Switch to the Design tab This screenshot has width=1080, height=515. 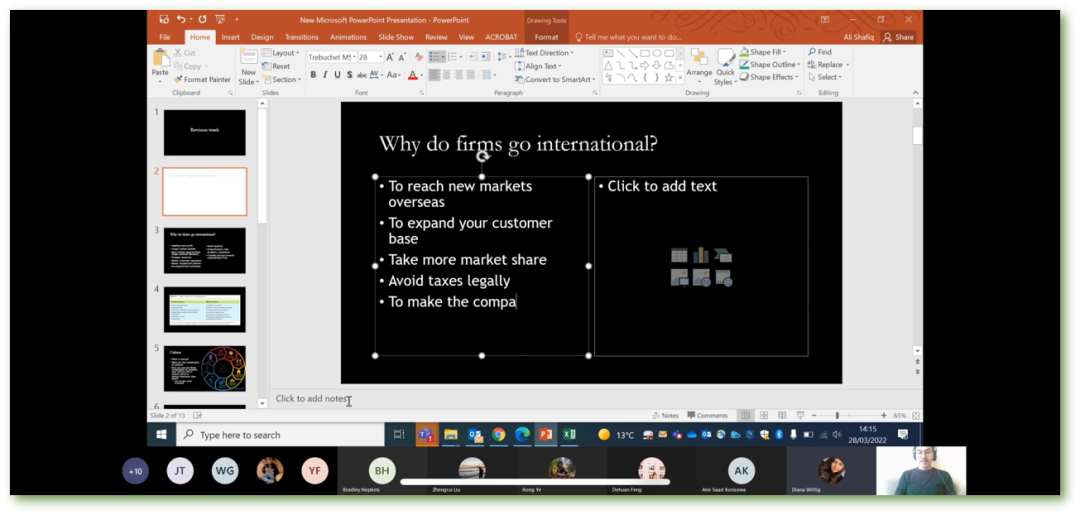pyautogui.click(x=262, y=37)
